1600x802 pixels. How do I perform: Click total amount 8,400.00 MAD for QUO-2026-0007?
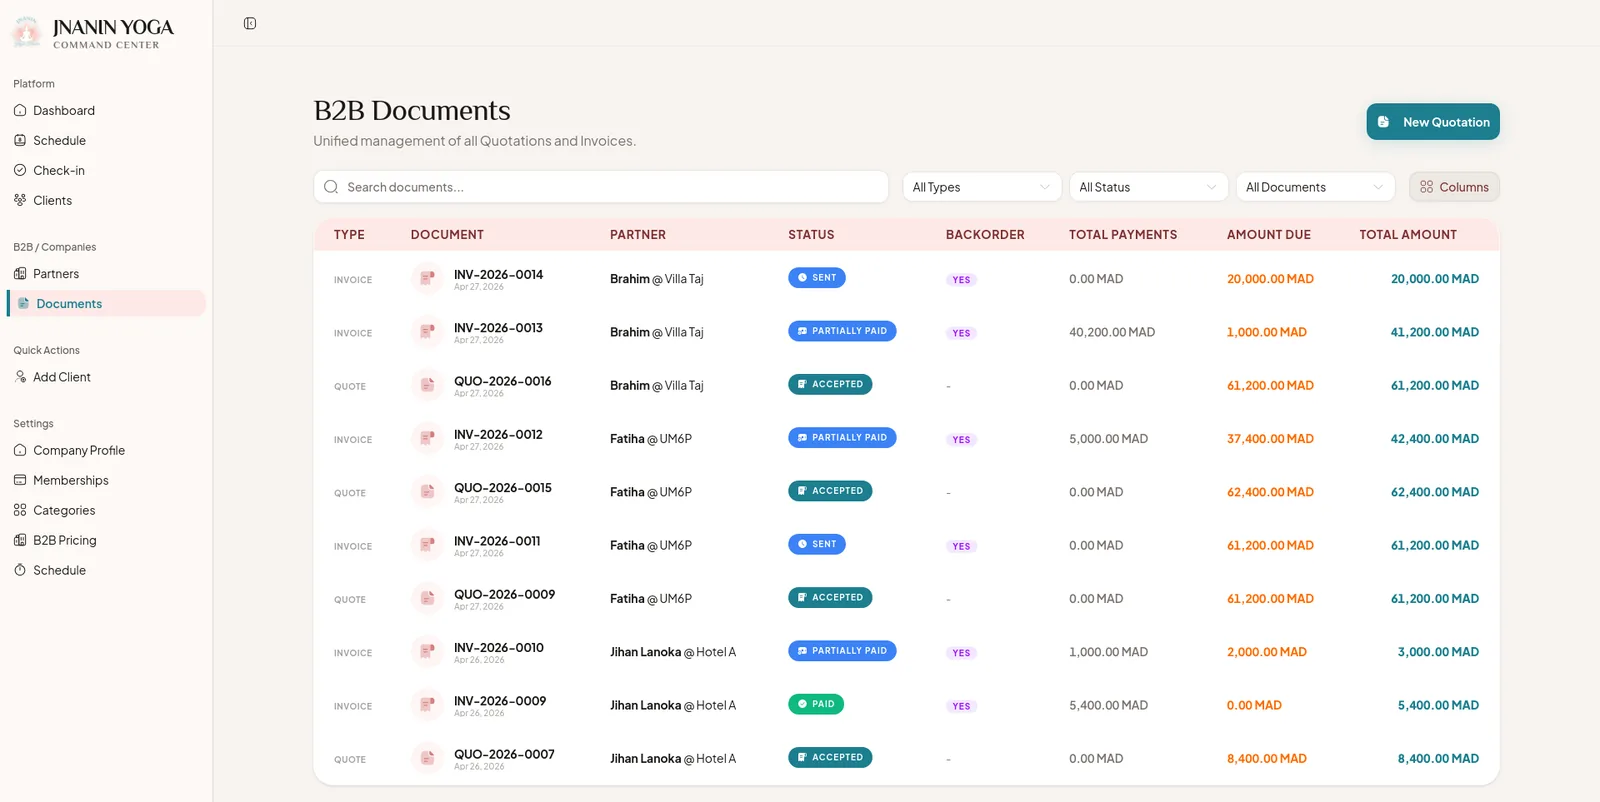tap(1438, 759)
